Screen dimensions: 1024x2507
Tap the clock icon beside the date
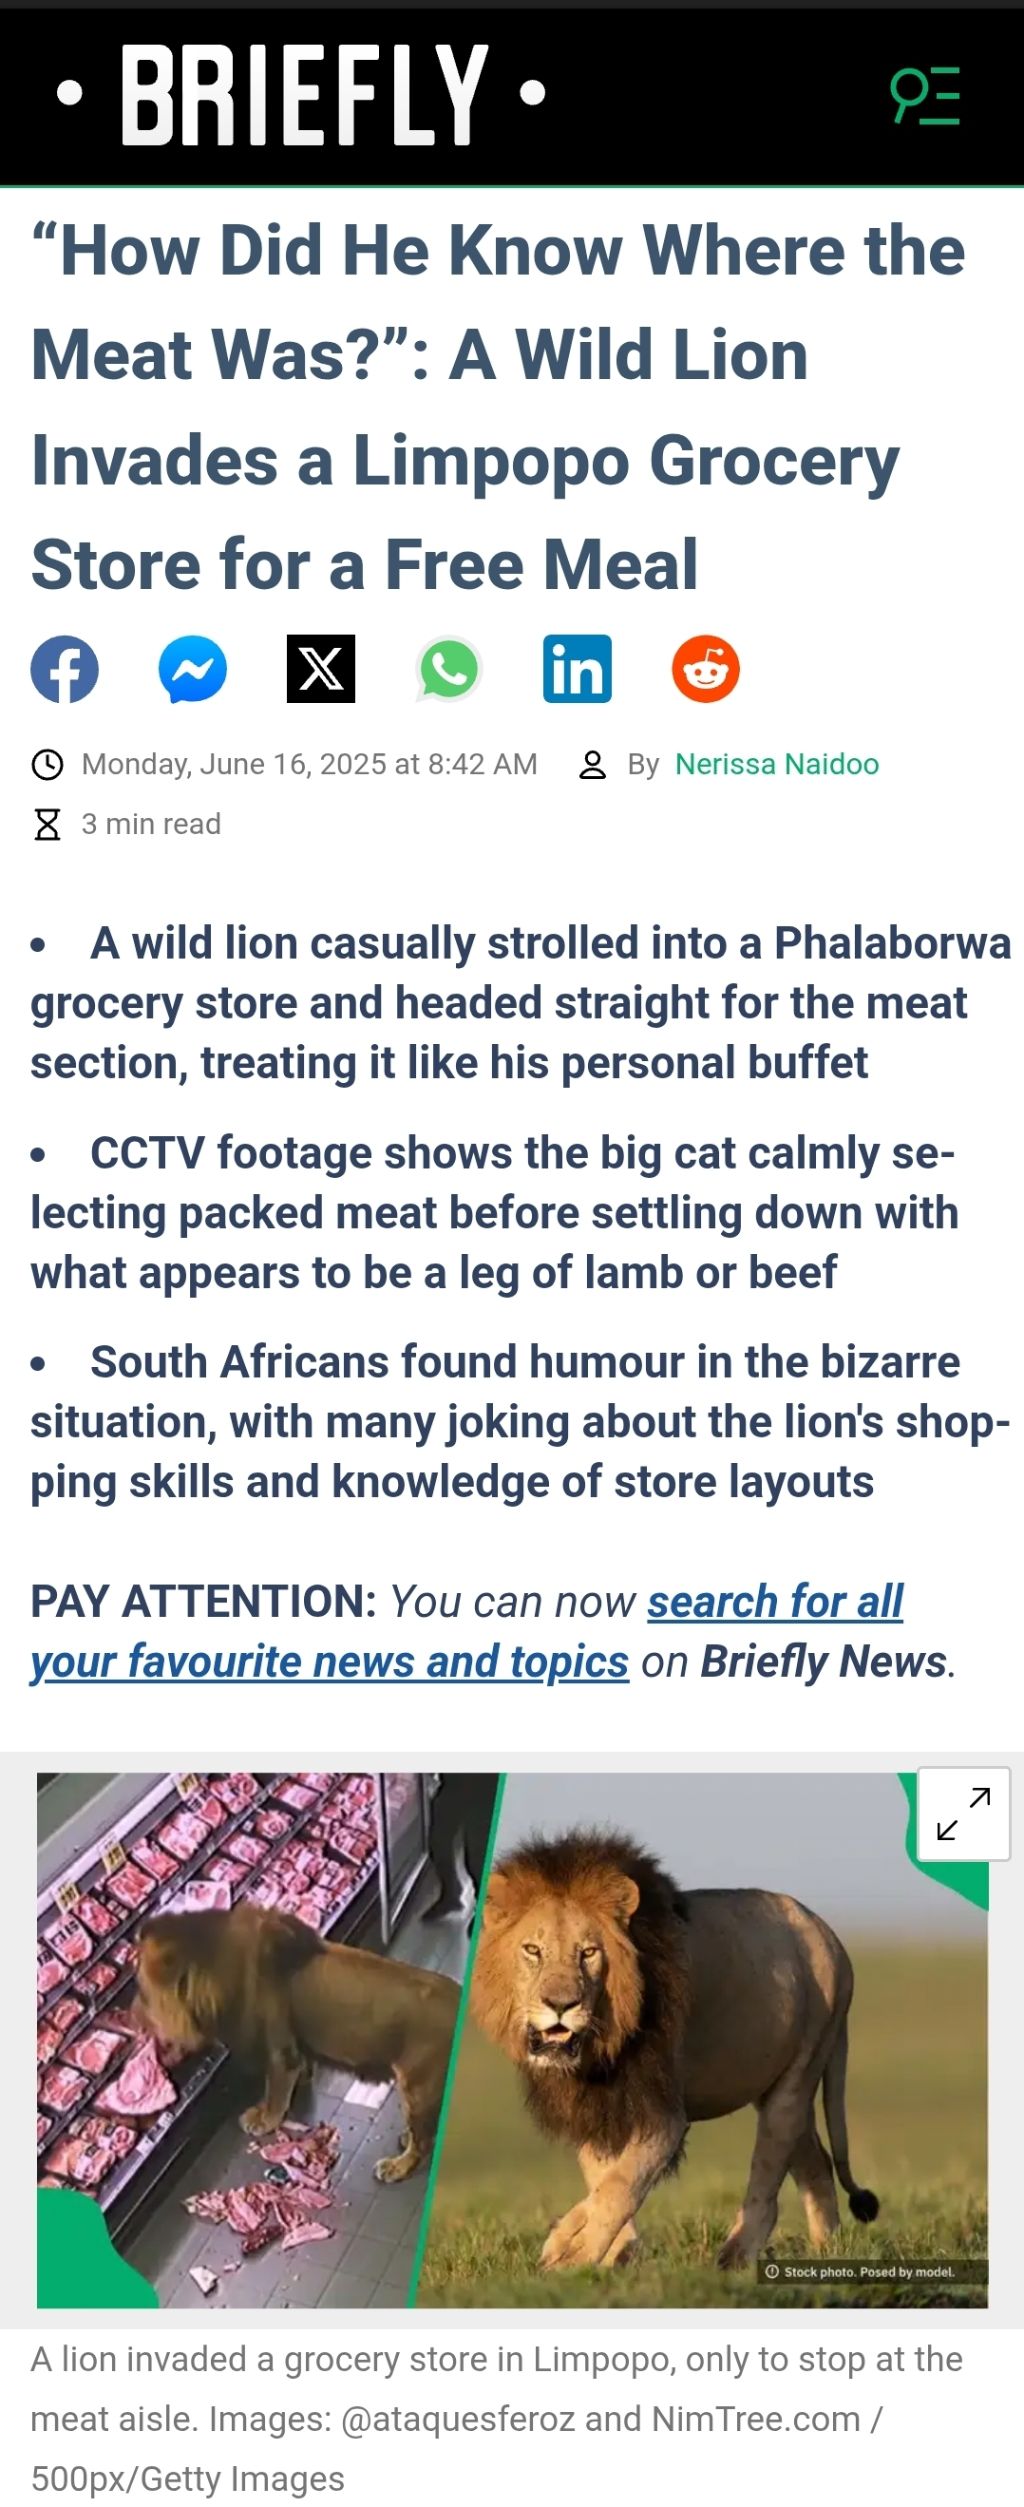pyautogui.click(x=47, y=765)
